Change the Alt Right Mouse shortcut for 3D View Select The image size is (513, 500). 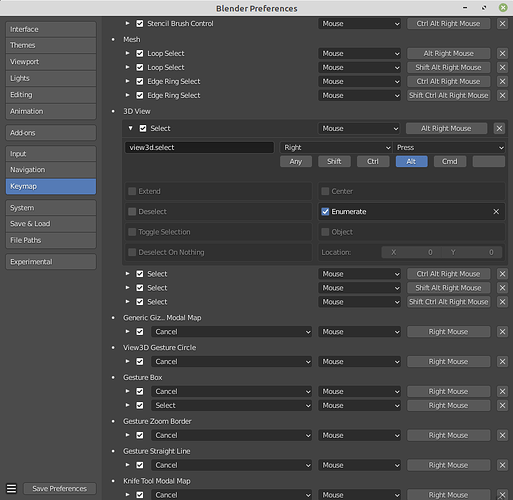[446, 128]
